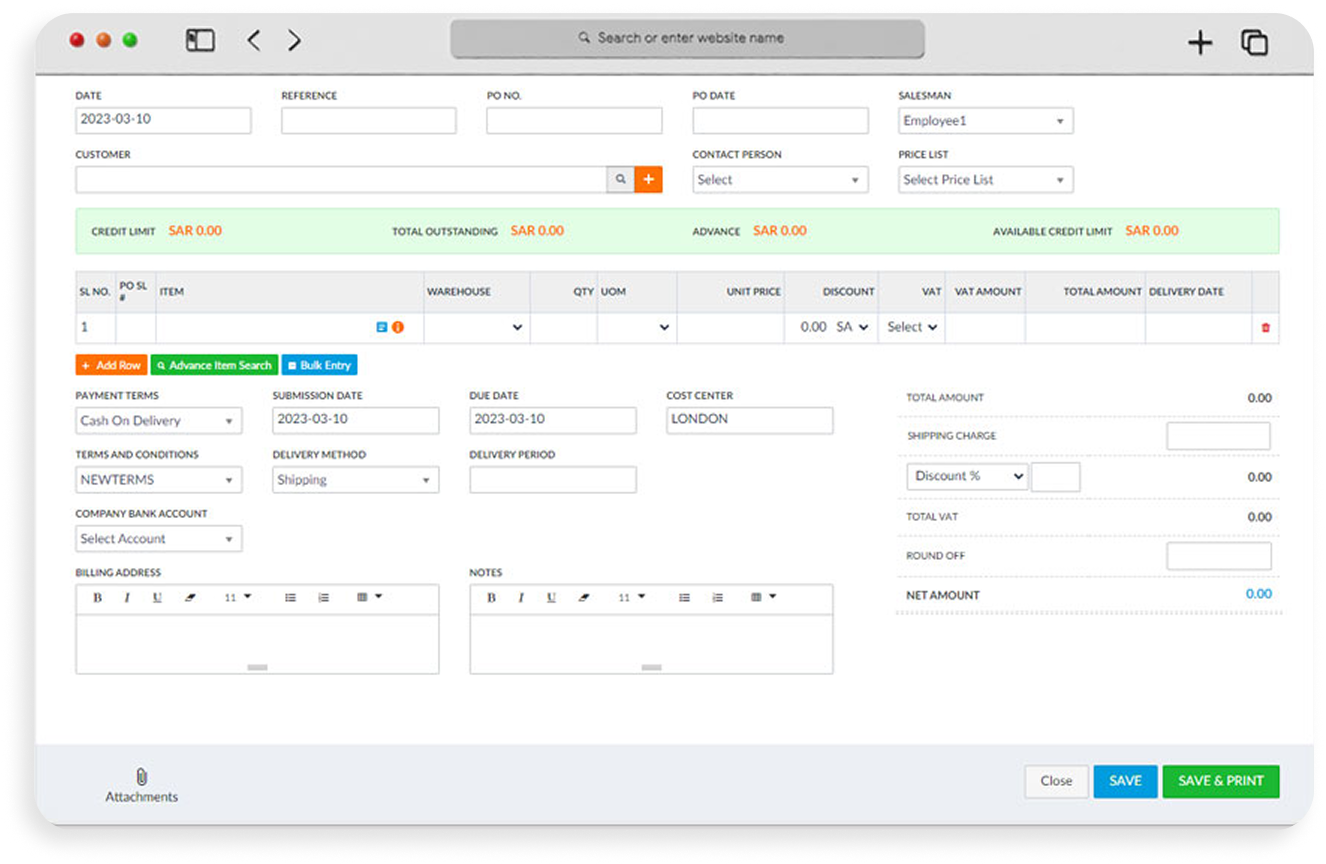Click the blue item details icon in row 1
Screen dimensions: 1326x864
coord(382,327)
